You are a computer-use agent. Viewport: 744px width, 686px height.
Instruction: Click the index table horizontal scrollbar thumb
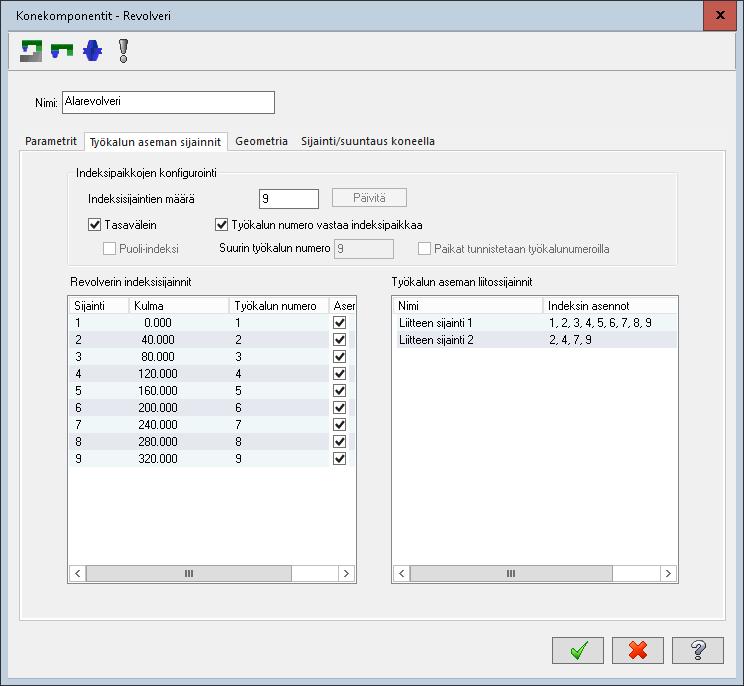pyautogui.click(x=189, y=573)
